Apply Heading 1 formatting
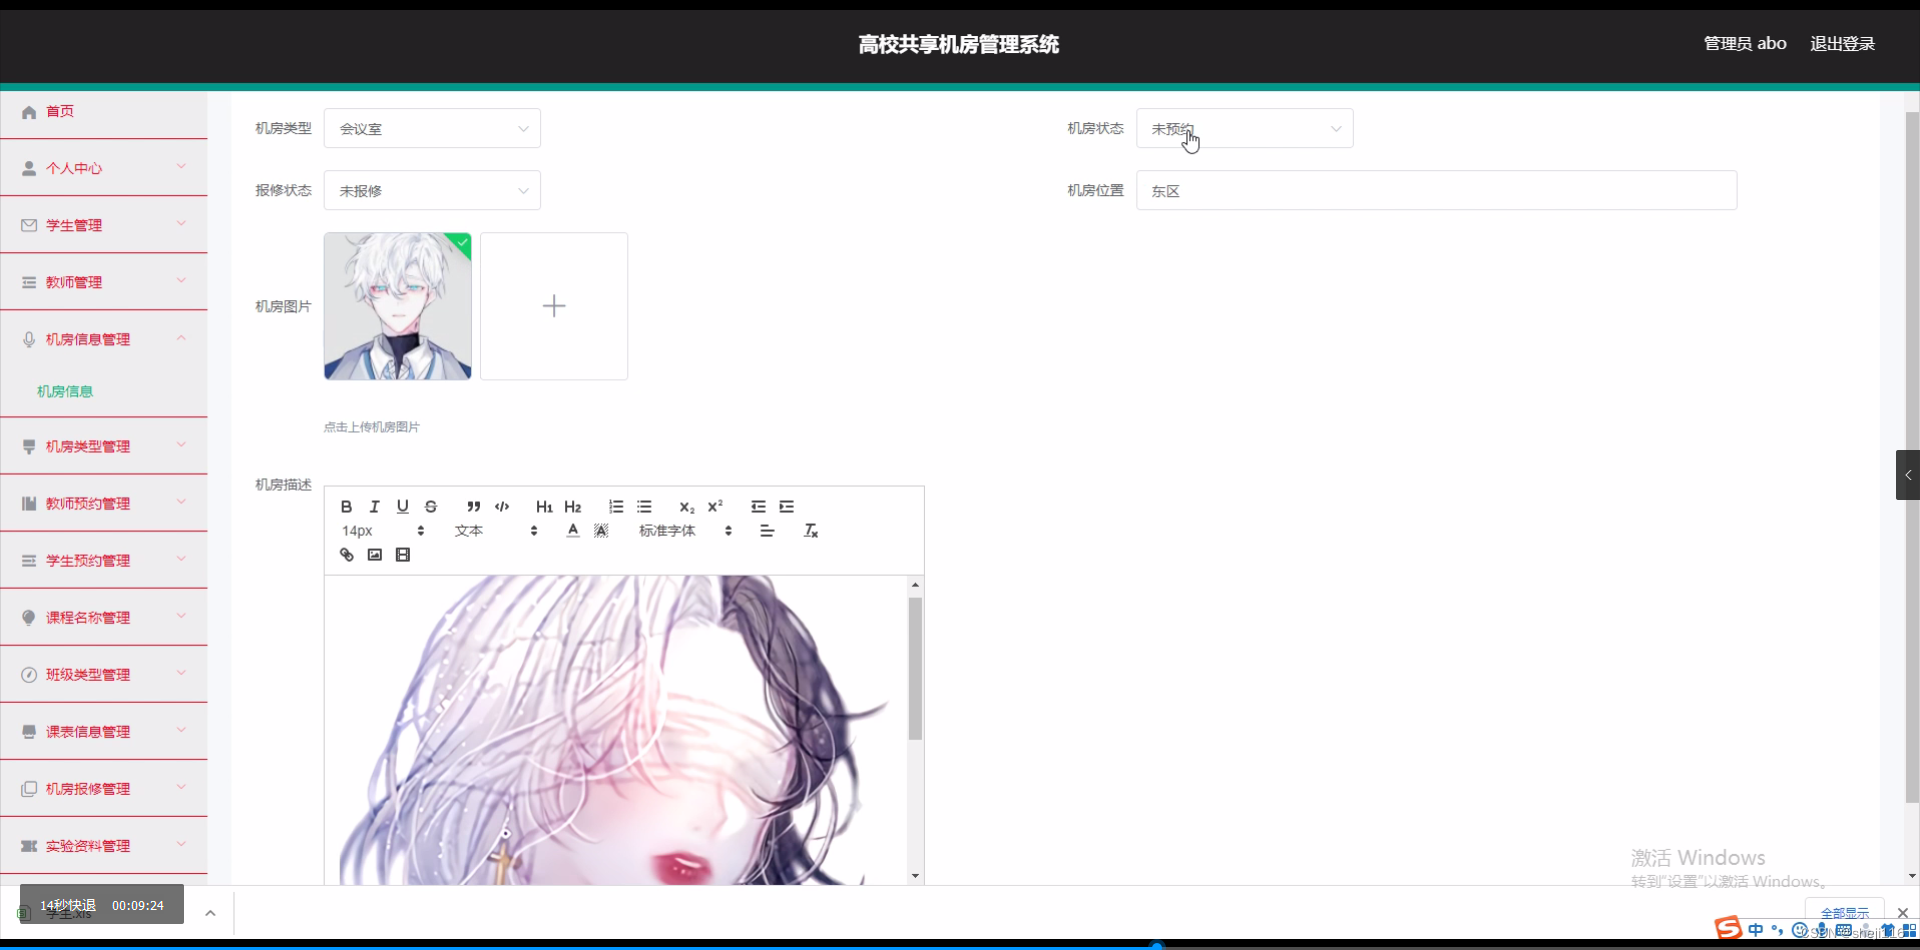The width and height of the screenshot is (1920, 950). (543, 506)
